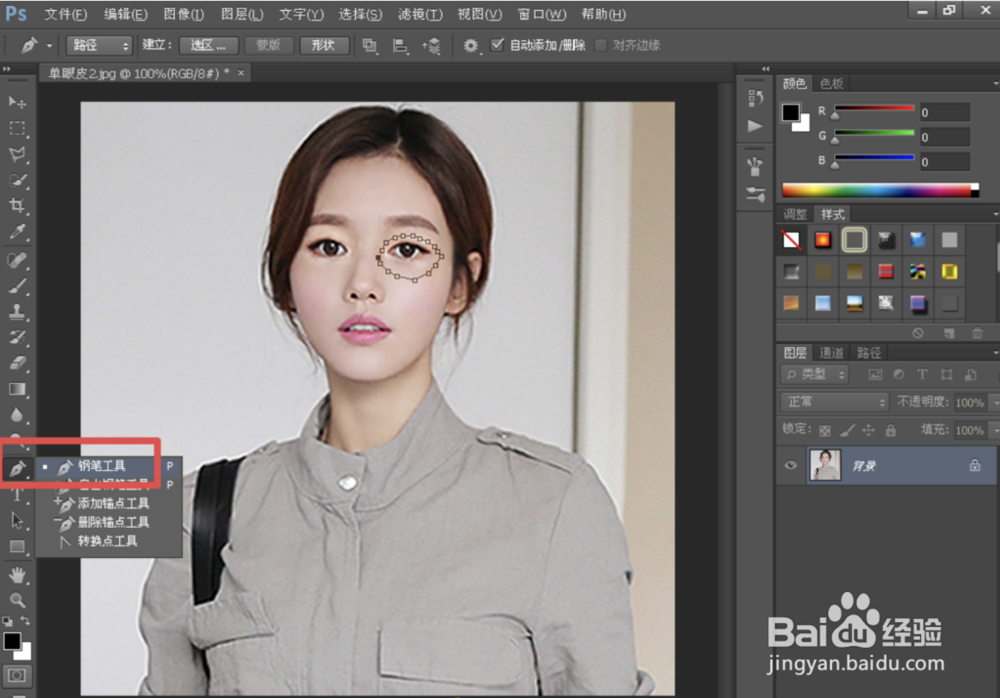Click the foreground color swatch in Color panel
The width and height of the screenshot is (1000, 698).
[791, 112]
